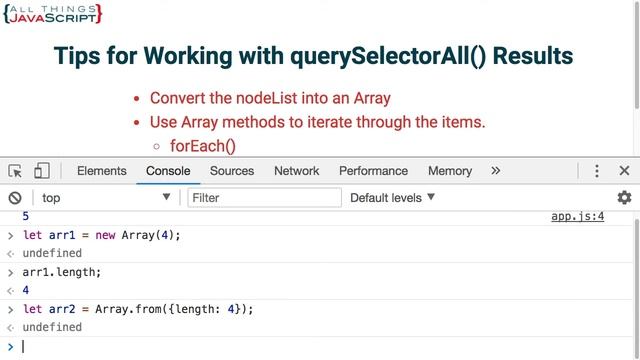Select the Console tab

(x=168, y=171)
